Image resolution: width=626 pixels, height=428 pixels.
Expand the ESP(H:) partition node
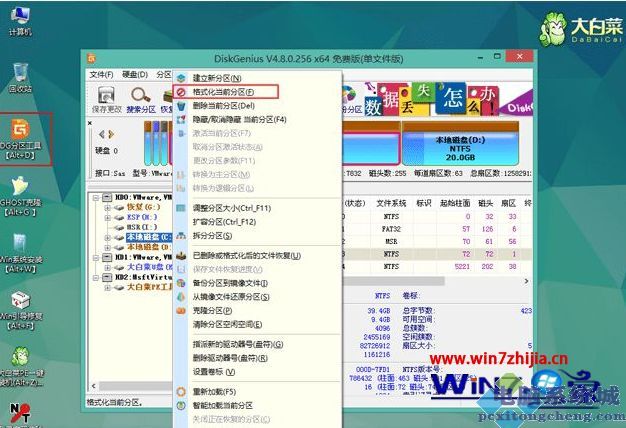[x=107, y=217]
